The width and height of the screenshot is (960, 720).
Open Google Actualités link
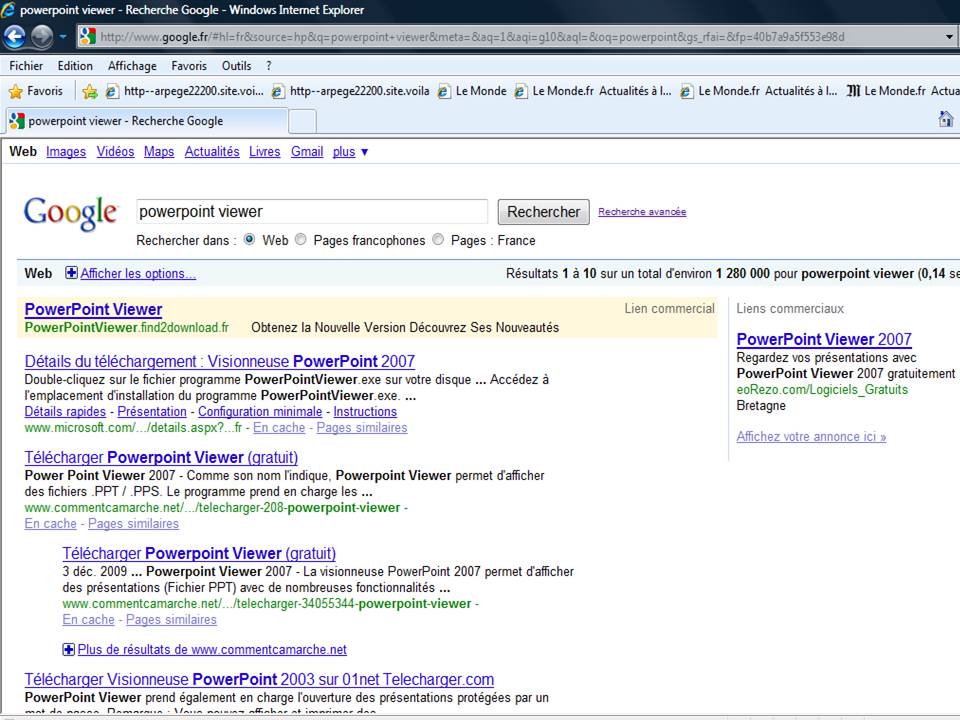coord(212,152)
